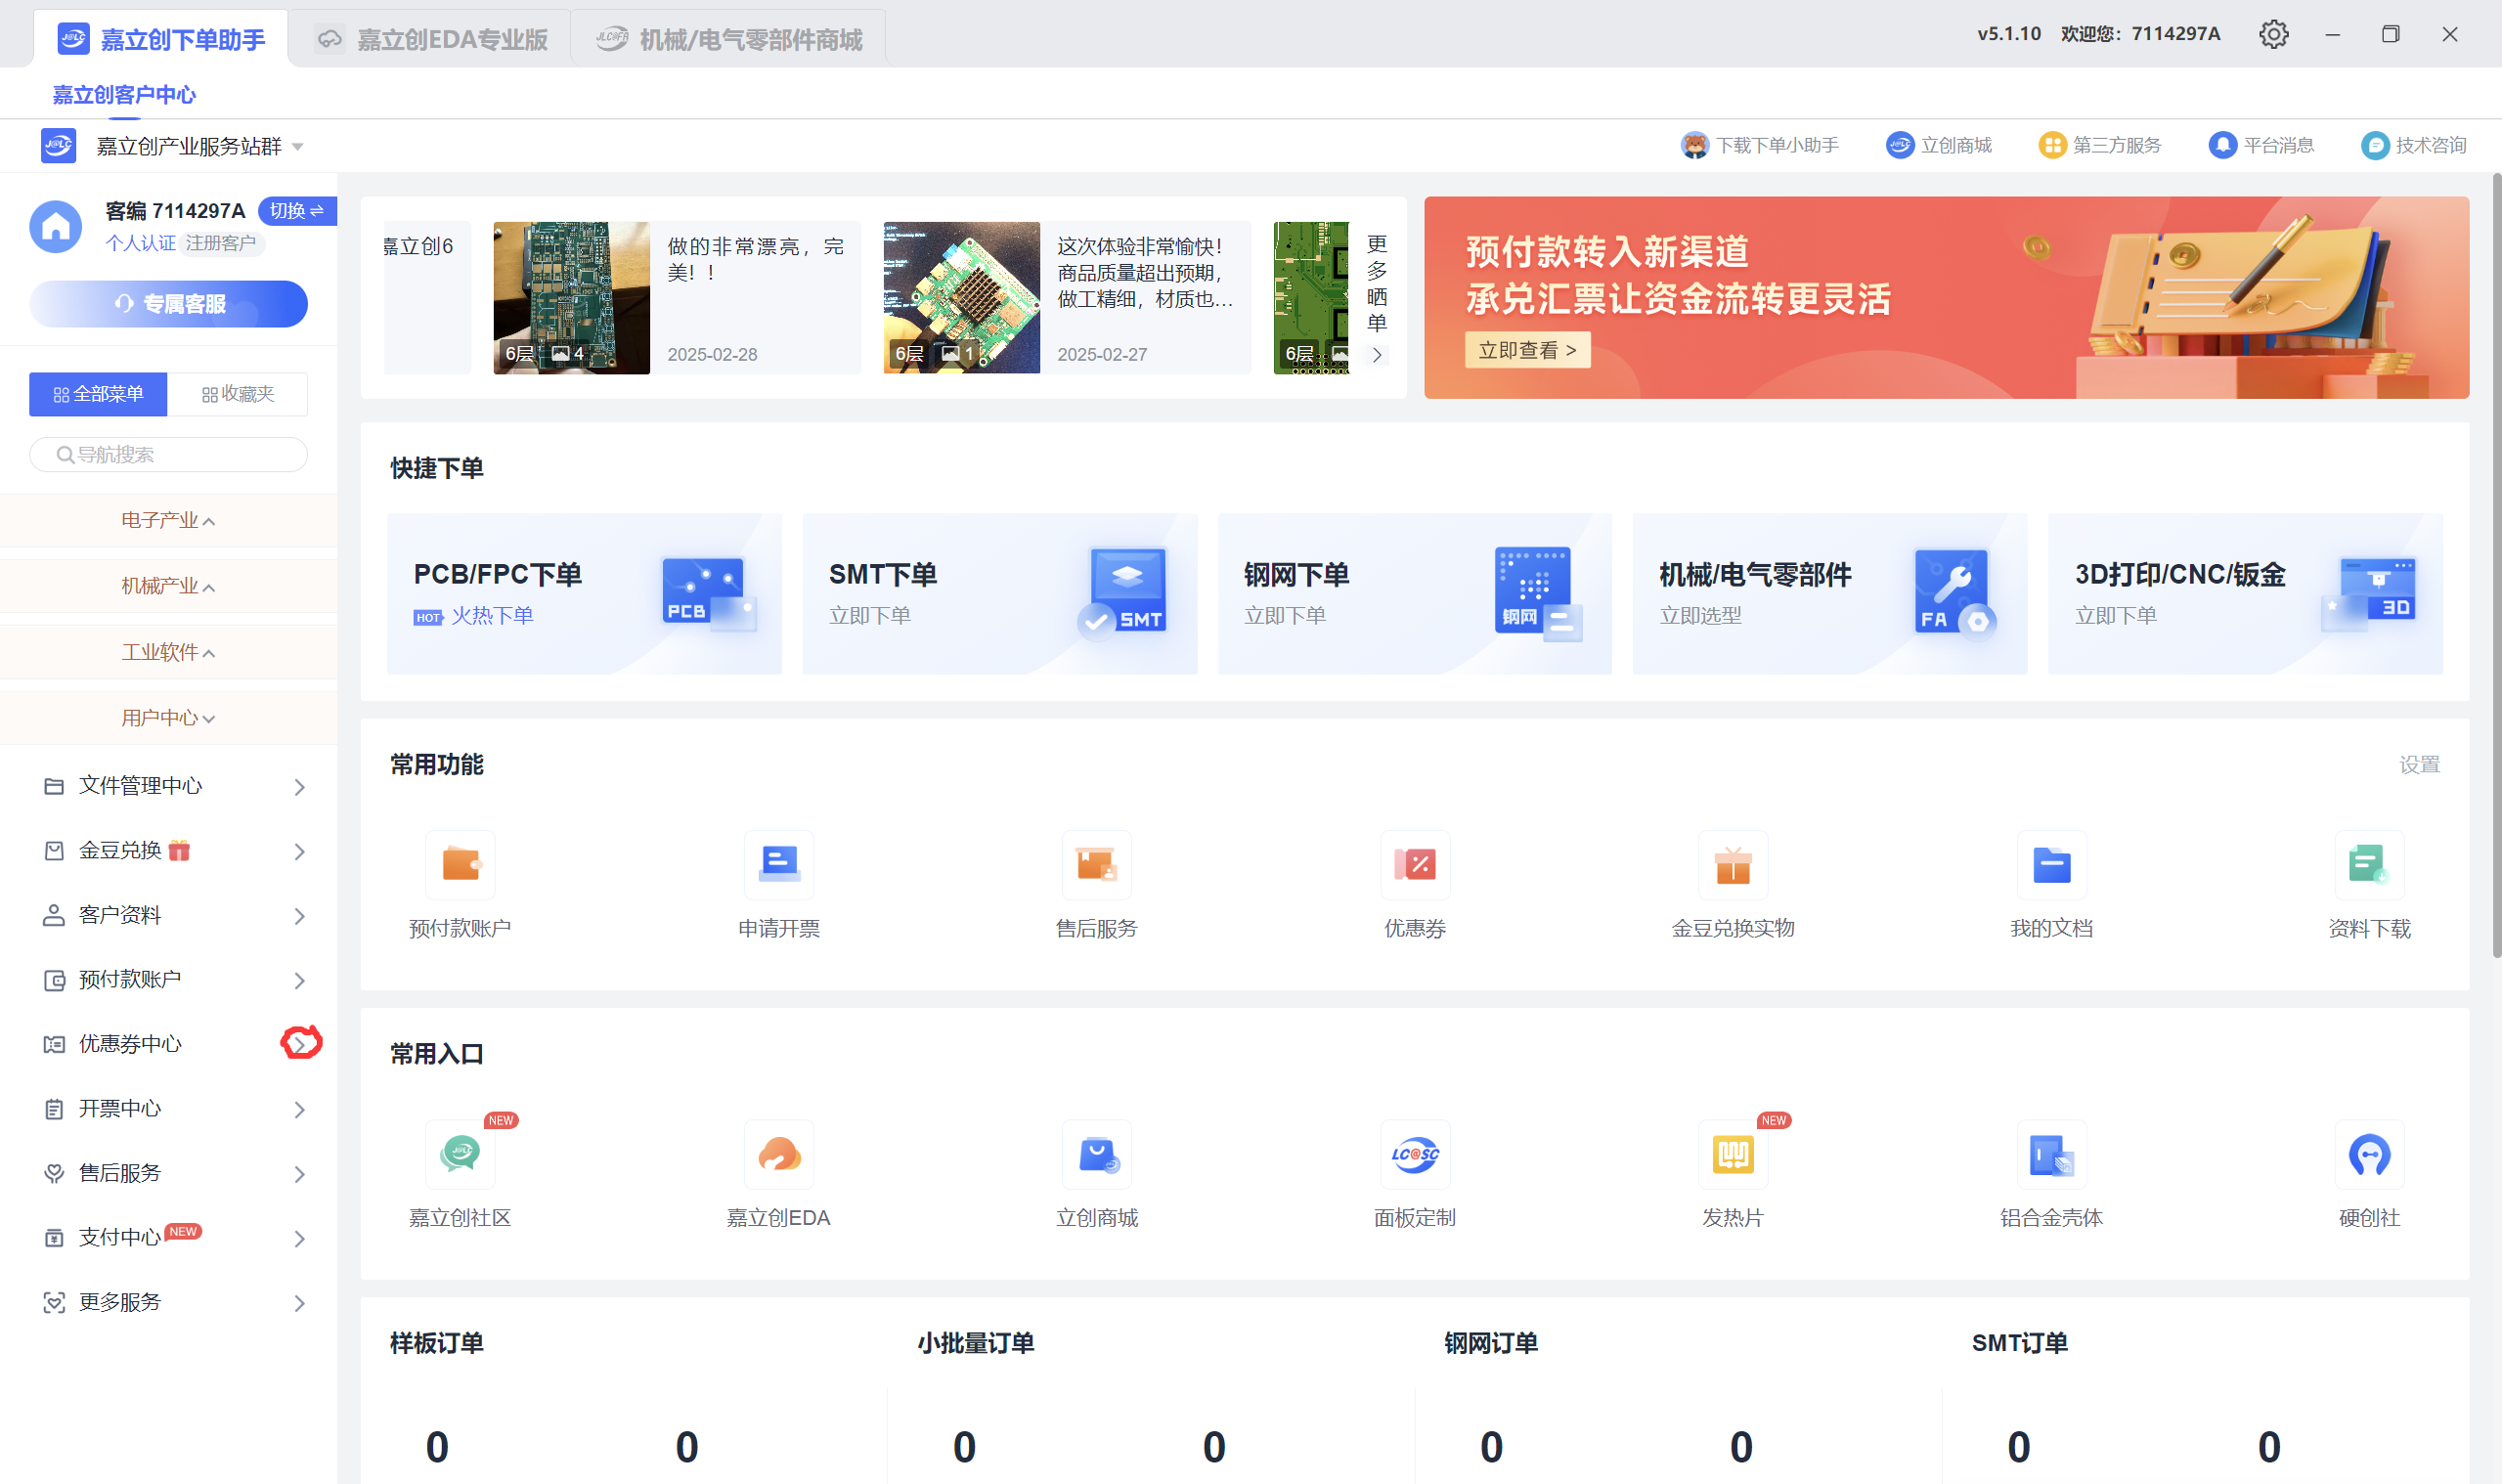
Task: Open the 钢网下单 quick order card
Action: 1414,594
